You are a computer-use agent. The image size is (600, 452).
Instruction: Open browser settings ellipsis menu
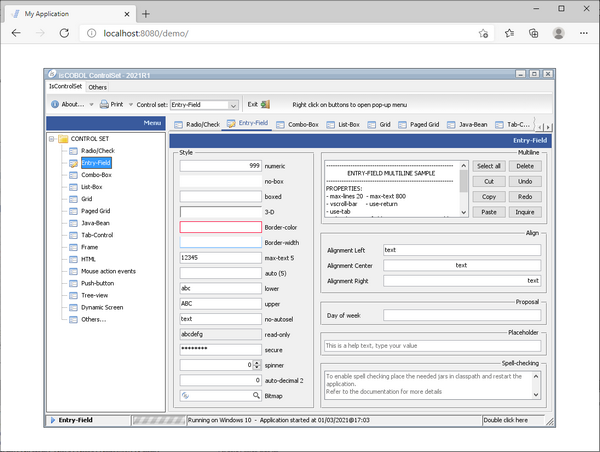point(584,33)
